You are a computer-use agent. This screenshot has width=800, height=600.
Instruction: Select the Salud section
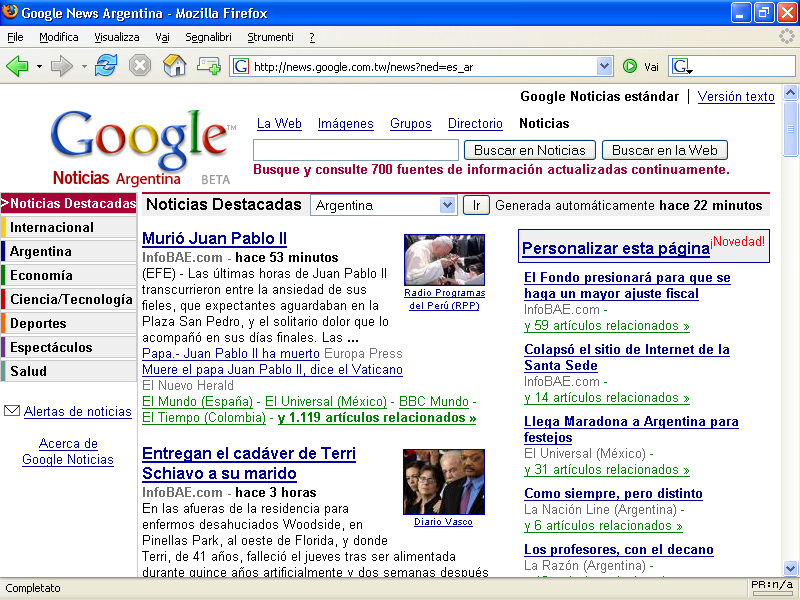[x=69, y=371]
